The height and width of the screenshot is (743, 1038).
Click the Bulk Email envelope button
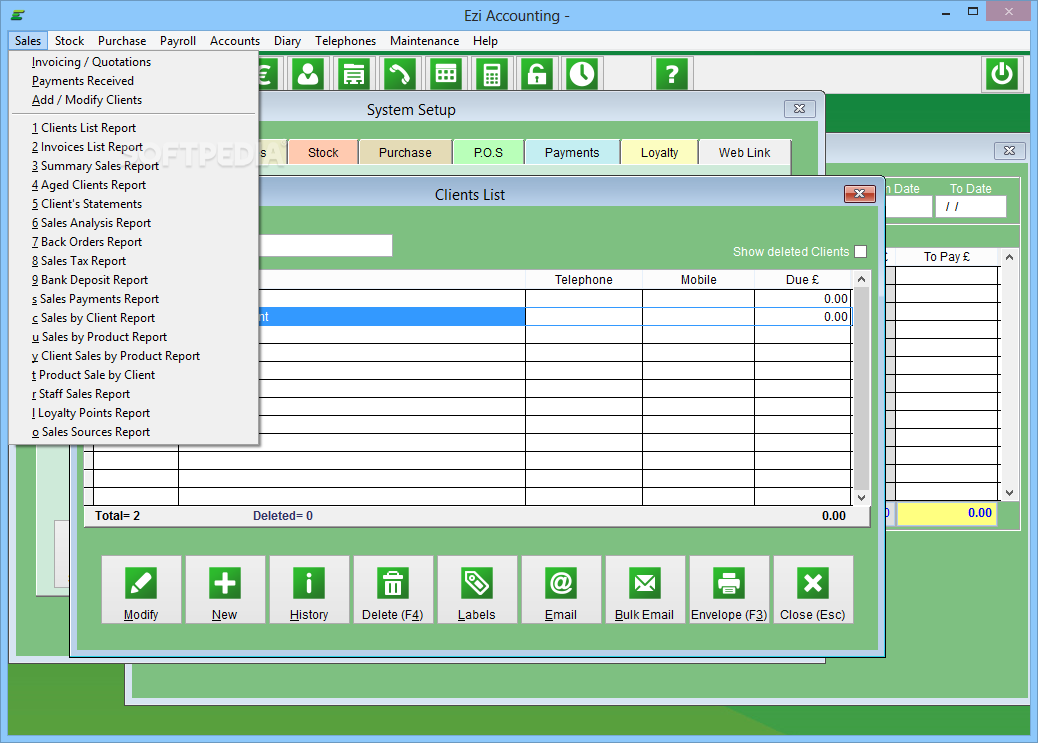[645, 589]
